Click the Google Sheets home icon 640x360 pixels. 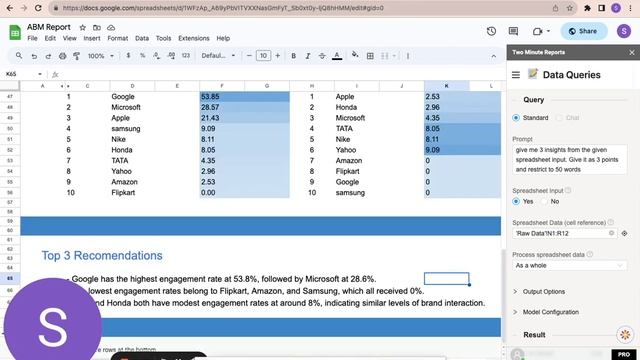coord(15,32)
